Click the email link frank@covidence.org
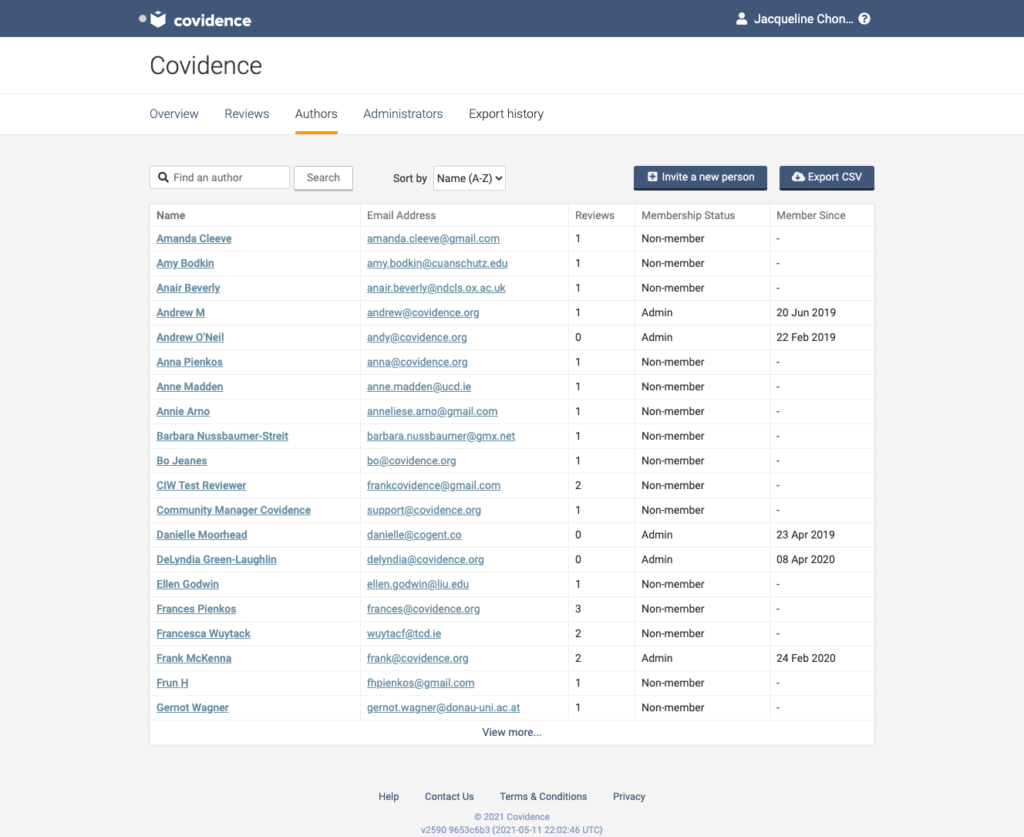The width and height of the screenshot is (1024, 837). point(417,659)
